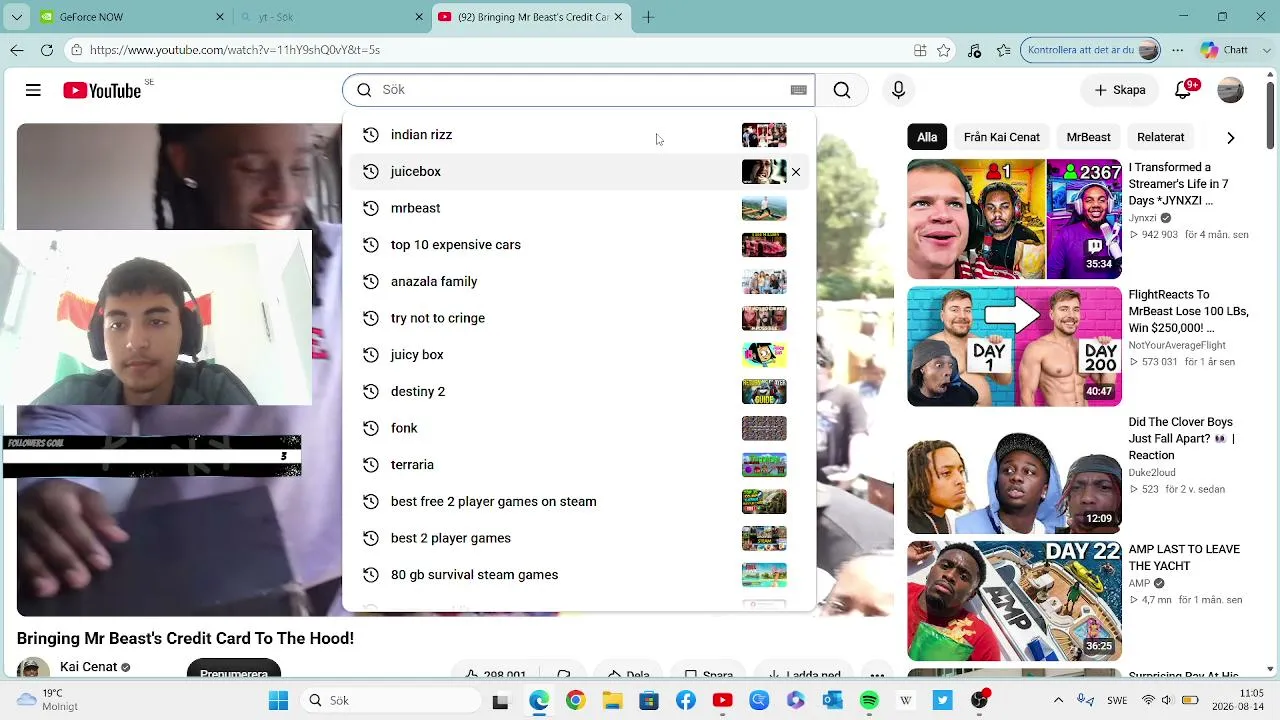This screenshot has width=1280, height=720.
Task: Open AMP LAST TO LEAVE THE YACHT title
Action: point(1184,558)
